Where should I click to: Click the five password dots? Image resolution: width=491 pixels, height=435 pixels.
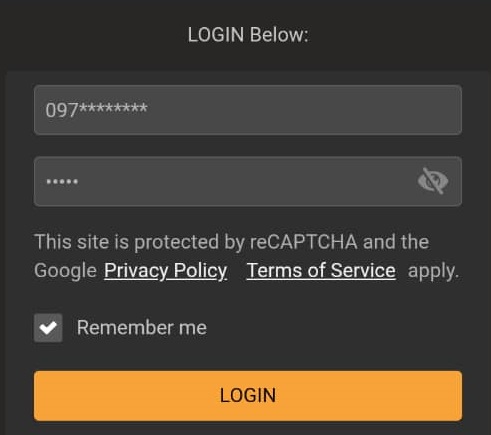coord(62,182)
